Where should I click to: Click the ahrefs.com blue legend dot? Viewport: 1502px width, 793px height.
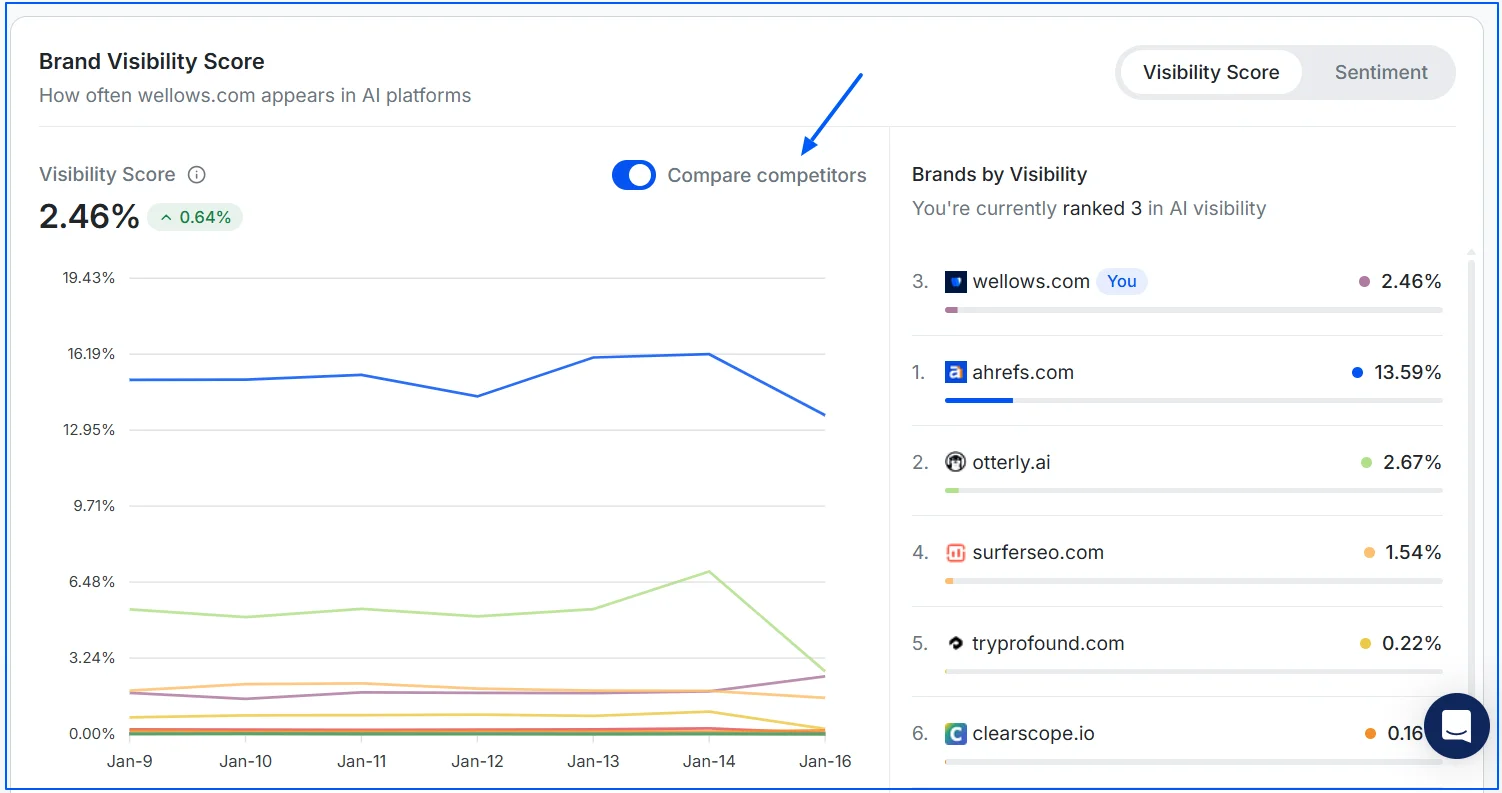[x=1357, y=372]
